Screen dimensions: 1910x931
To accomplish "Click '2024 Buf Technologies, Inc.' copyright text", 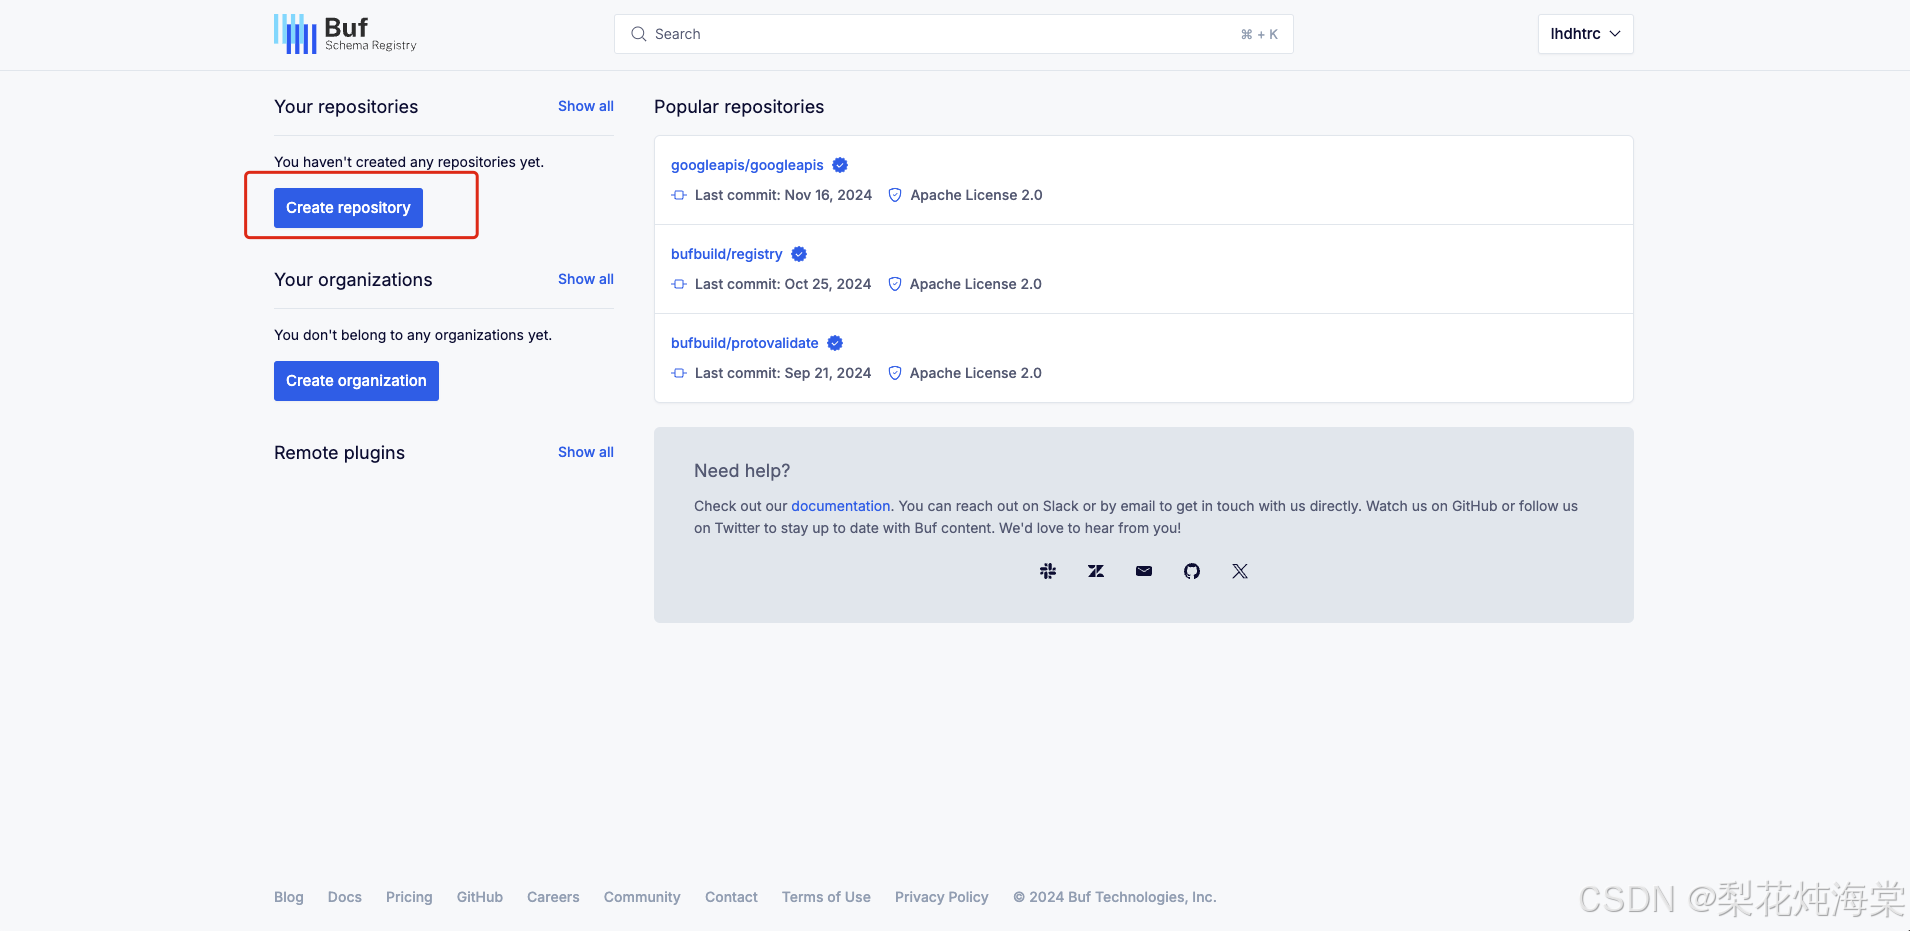I will (1115, 897).
